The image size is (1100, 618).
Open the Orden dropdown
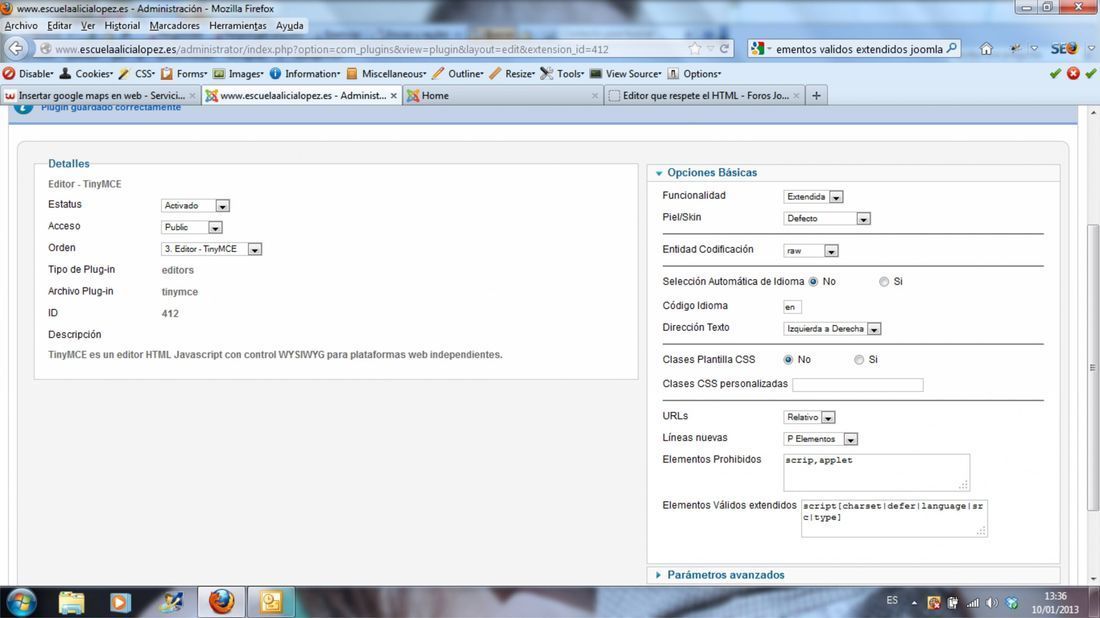pos(211,249)
